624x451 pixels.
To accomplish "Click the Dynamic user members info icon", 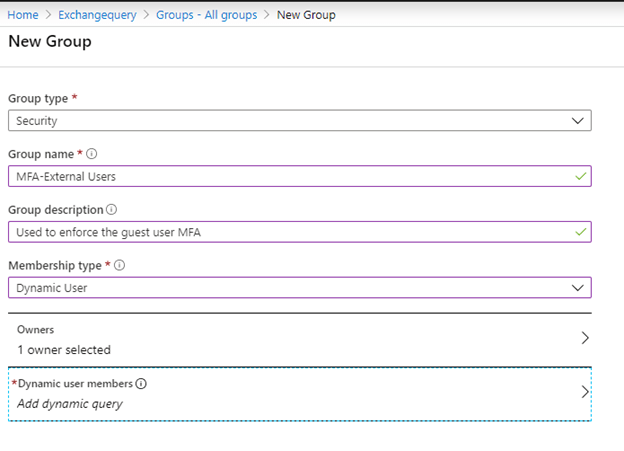I will (x=141, y=384).
